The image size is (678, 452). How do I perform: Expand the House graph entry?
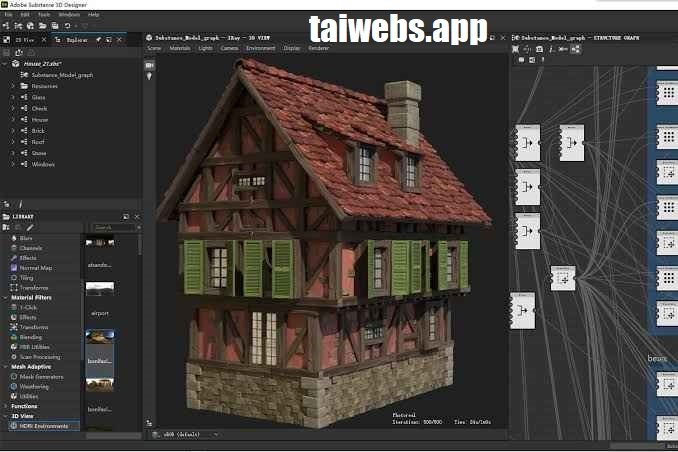(13, 119)
